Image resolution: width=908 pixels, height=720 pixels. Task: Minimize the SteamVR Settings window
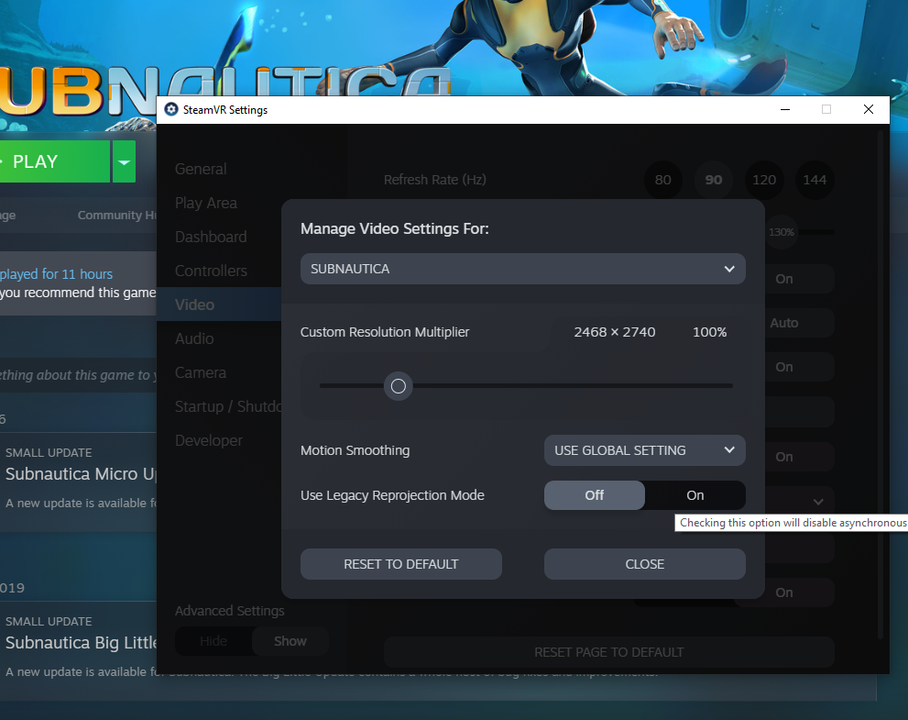tap(785, 109)
